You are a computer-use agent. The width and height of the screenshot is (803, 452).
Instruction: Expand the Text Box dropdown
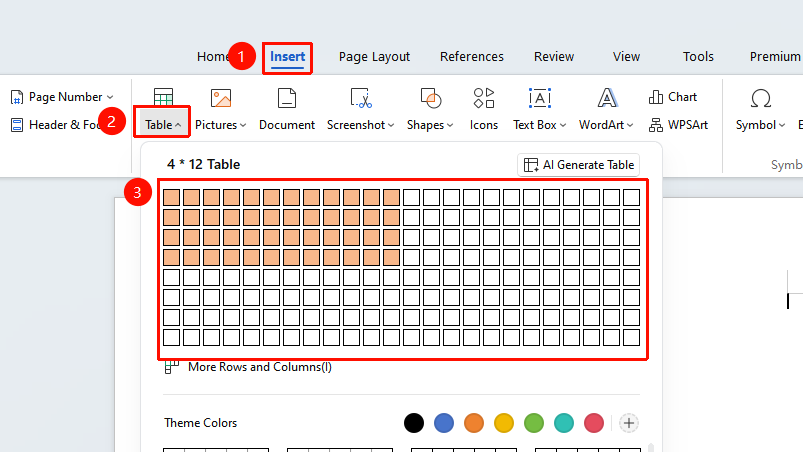click(563, 125)
